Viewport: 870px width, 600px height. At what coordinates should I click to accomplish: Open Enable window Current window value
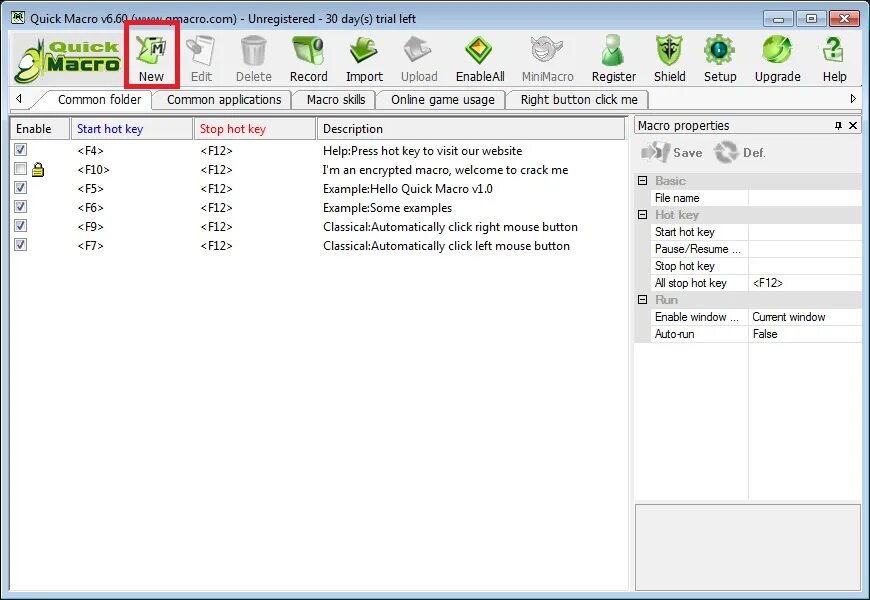tap(805, 316)
